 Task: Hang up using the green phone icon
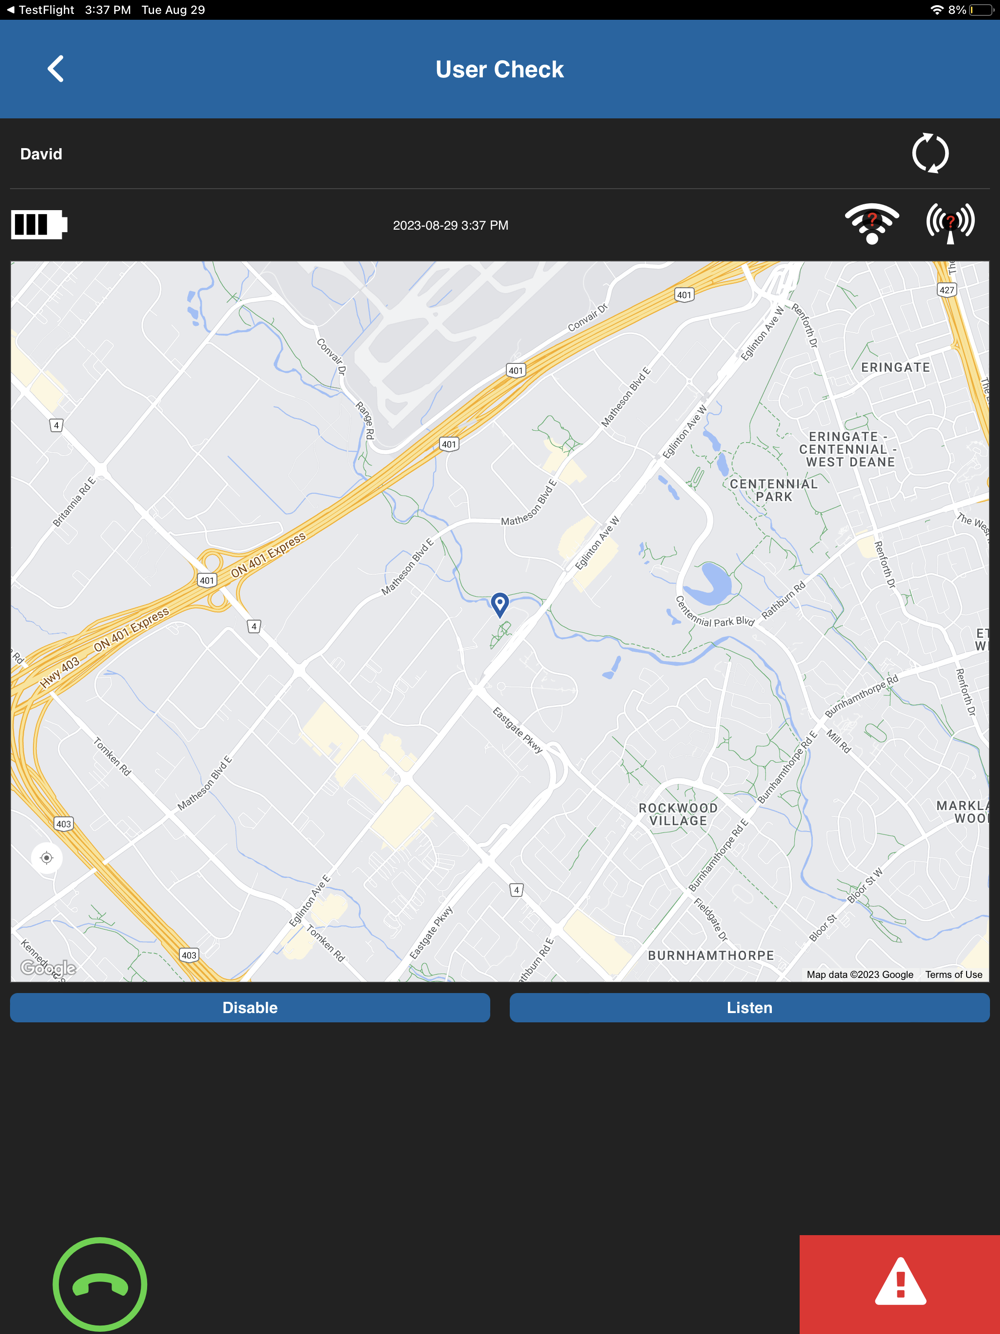click(100, 1284)
